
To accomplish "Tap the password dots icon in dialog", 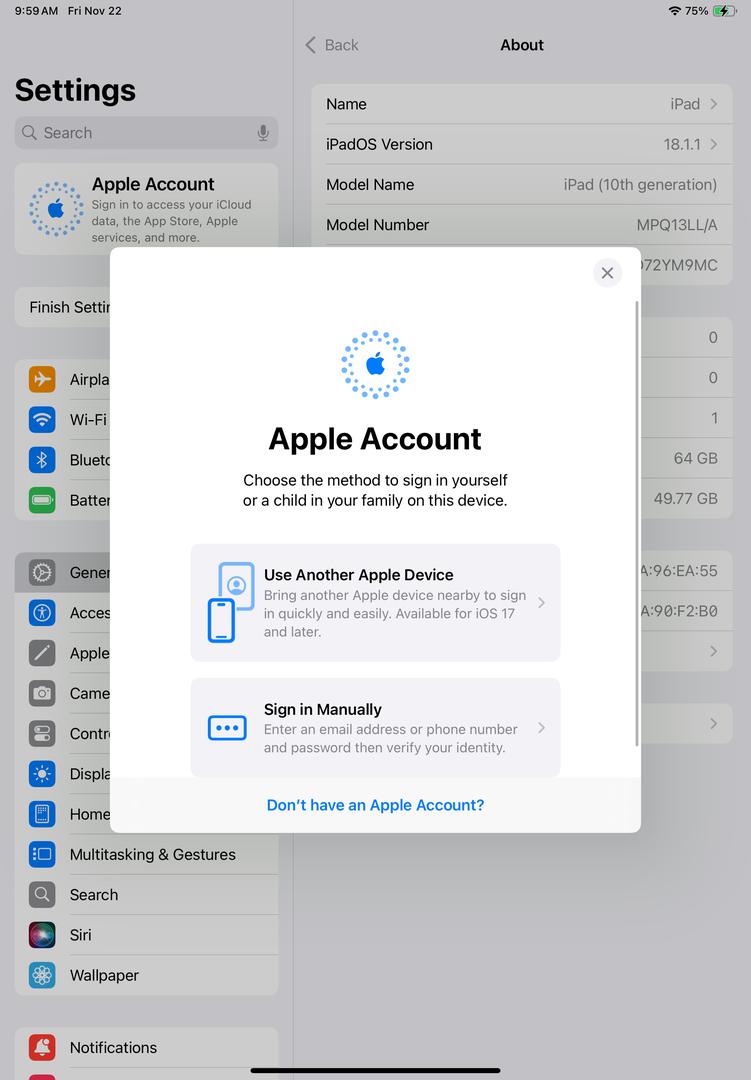I will (227, 727).
